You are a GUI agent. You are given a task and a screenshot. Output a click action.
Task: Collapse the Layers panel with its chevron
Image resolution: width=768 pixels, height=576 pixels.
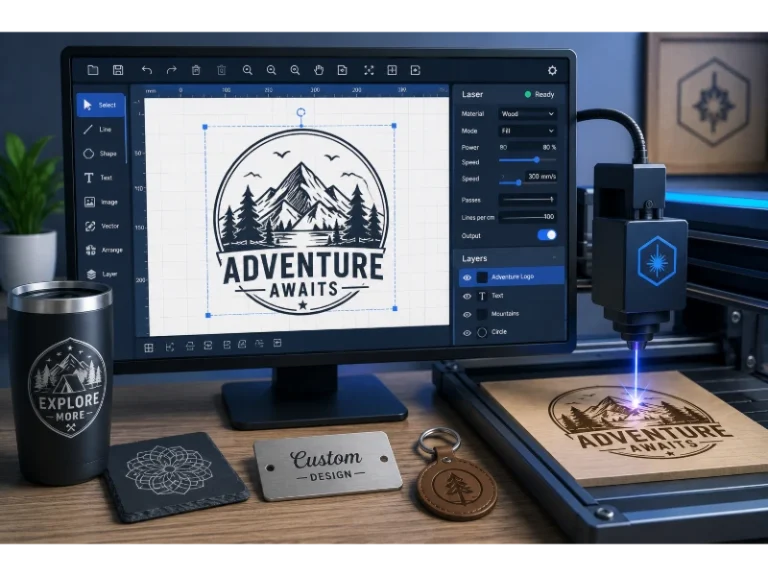(554, 258)
